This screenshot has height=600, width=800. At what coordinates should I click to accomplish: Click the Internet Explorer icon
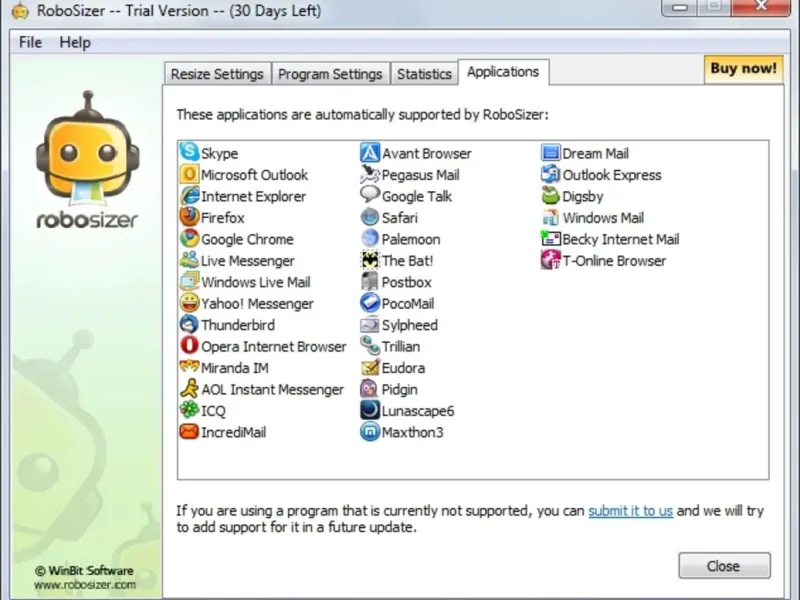tap(189, 195)
